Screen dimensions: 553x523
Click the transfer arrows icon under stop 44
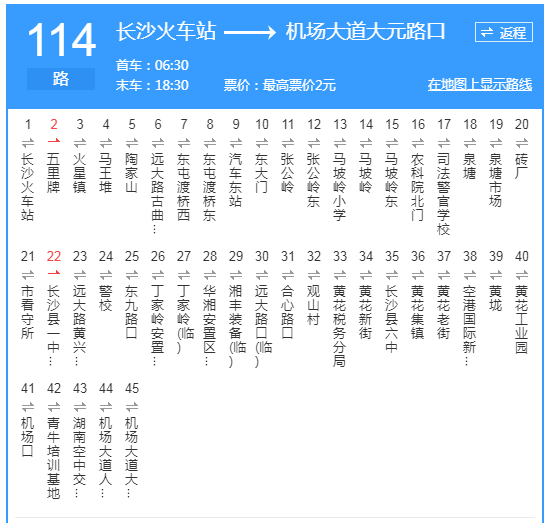(x=106, y=407)
